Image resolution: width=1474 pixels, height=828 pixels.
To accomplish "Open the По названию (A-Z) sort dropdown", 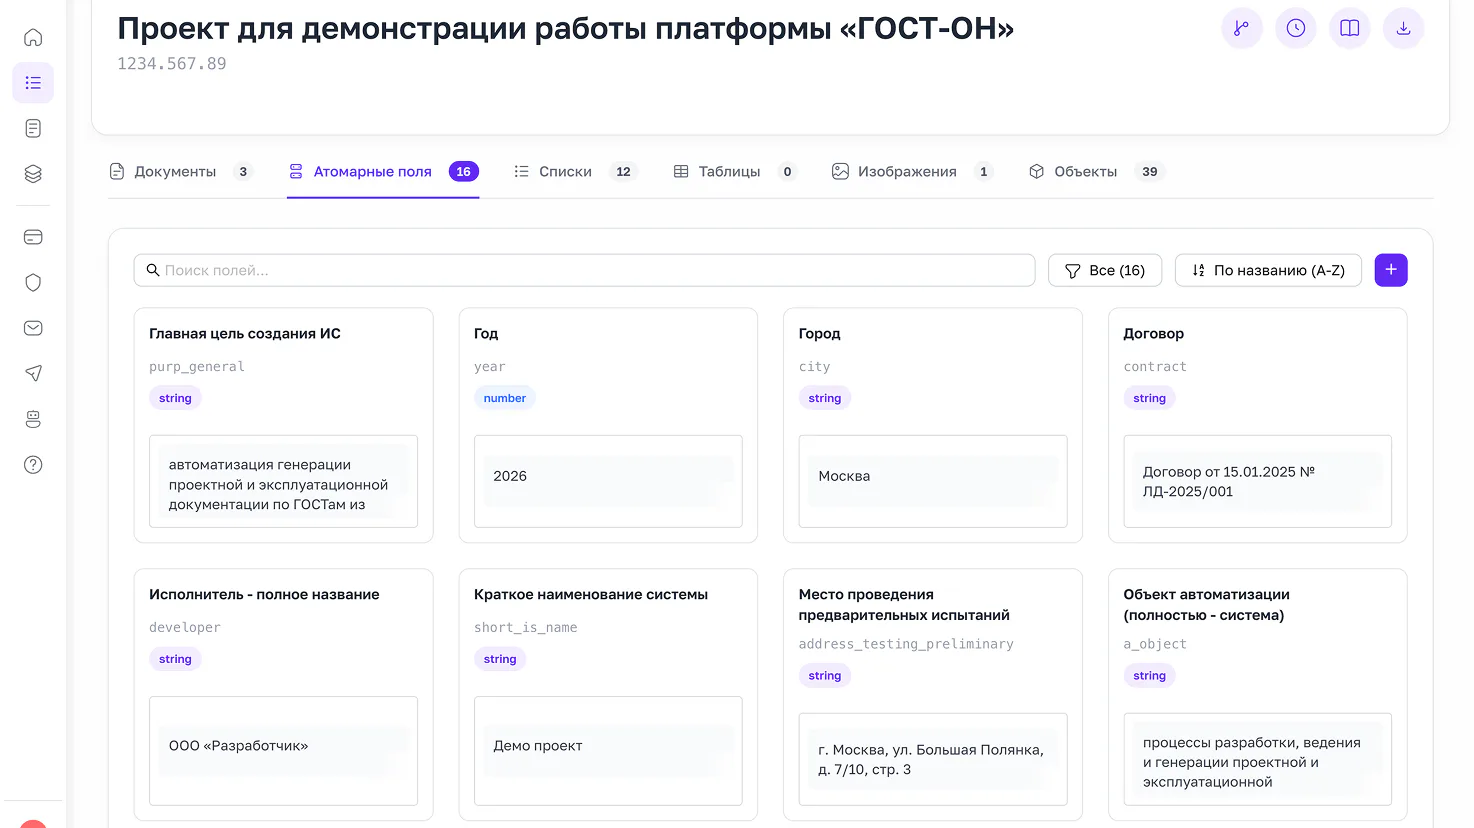I will pyautogui.click(x=1268, y=270).
